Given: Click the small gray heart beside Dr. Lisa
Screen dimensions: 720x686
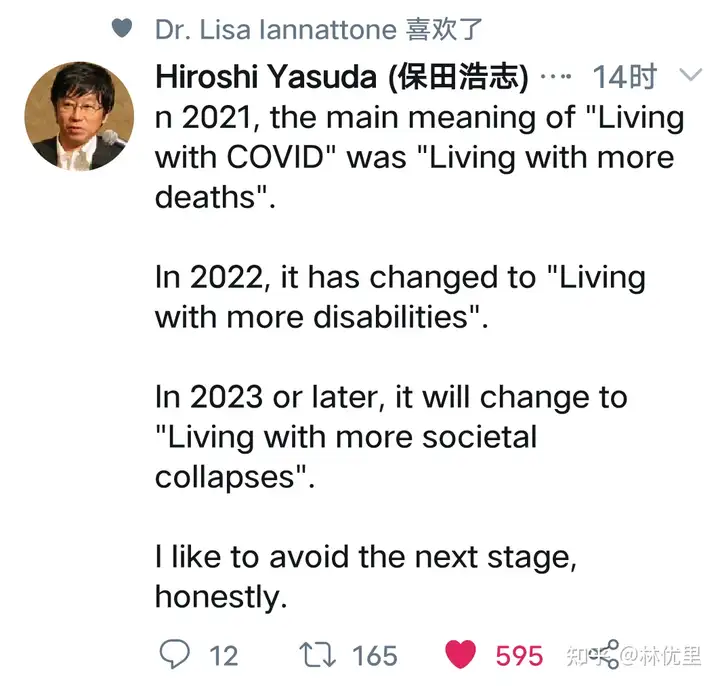Looking at the screenshot, I should coord(122,29).
